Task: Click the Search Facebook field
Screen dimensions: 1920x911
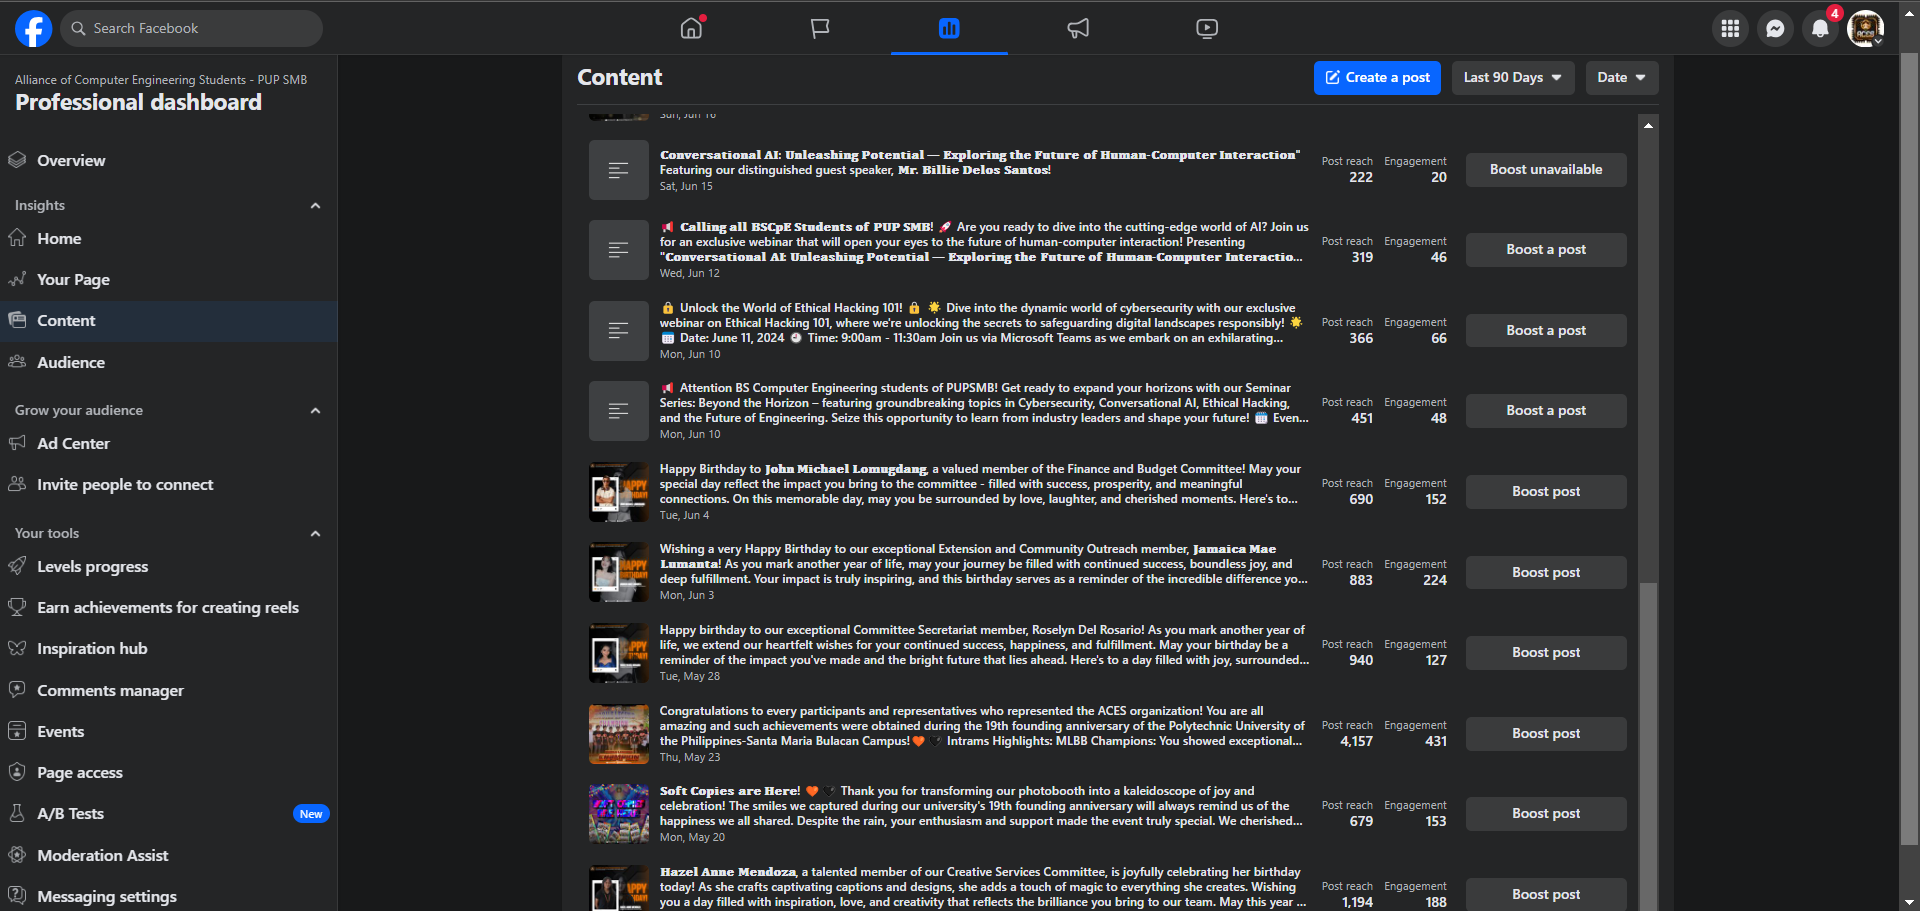Action: pos(192,29)
